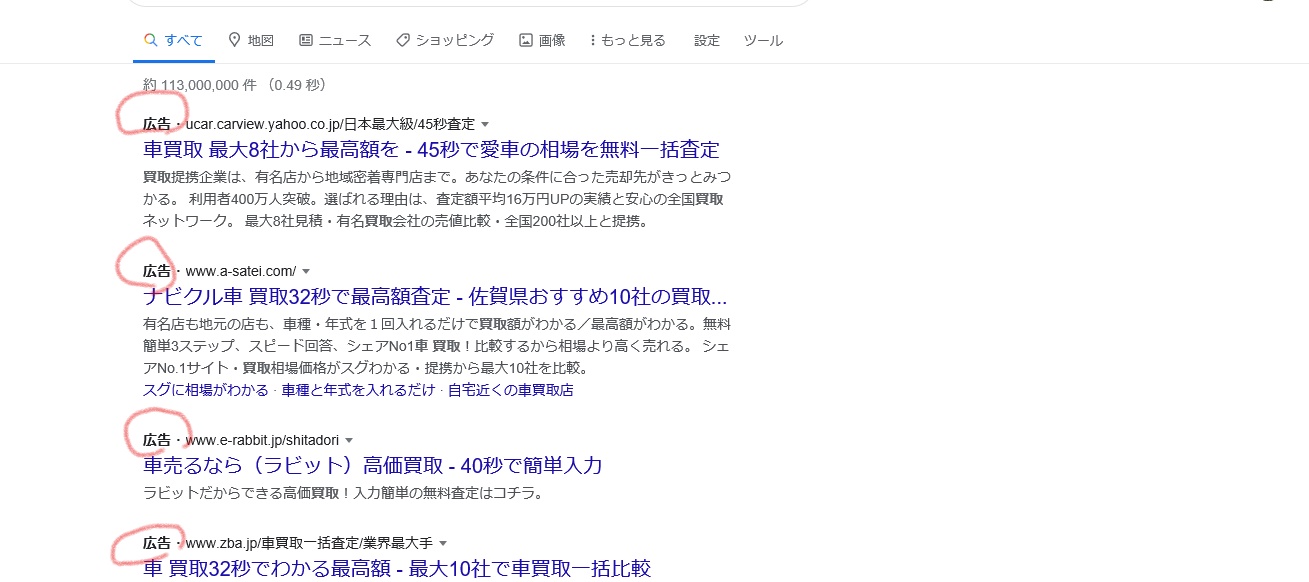Click the tag icon for ショッピング
1309x582 pixels.
tap(403, 40)
